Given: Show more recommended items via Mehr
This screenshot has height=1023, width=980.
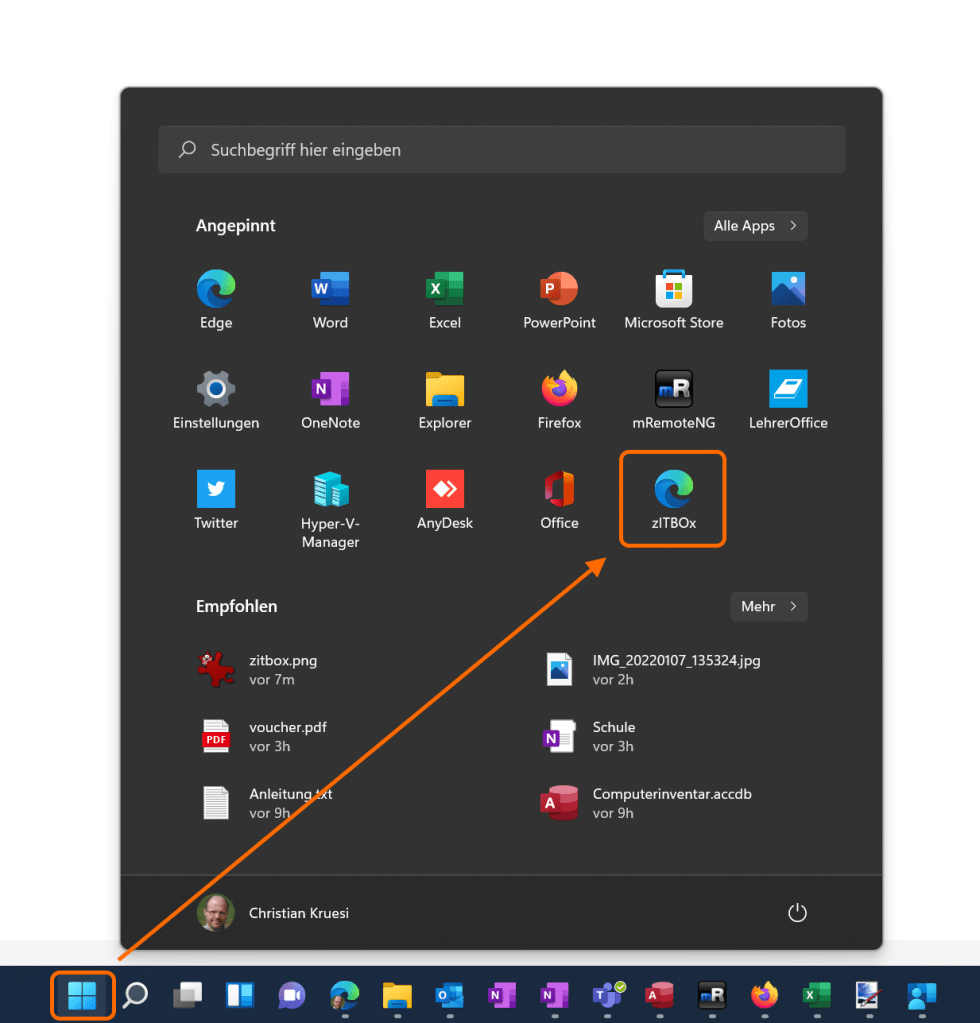Looking at the screenshot, I should coord(768,606).
